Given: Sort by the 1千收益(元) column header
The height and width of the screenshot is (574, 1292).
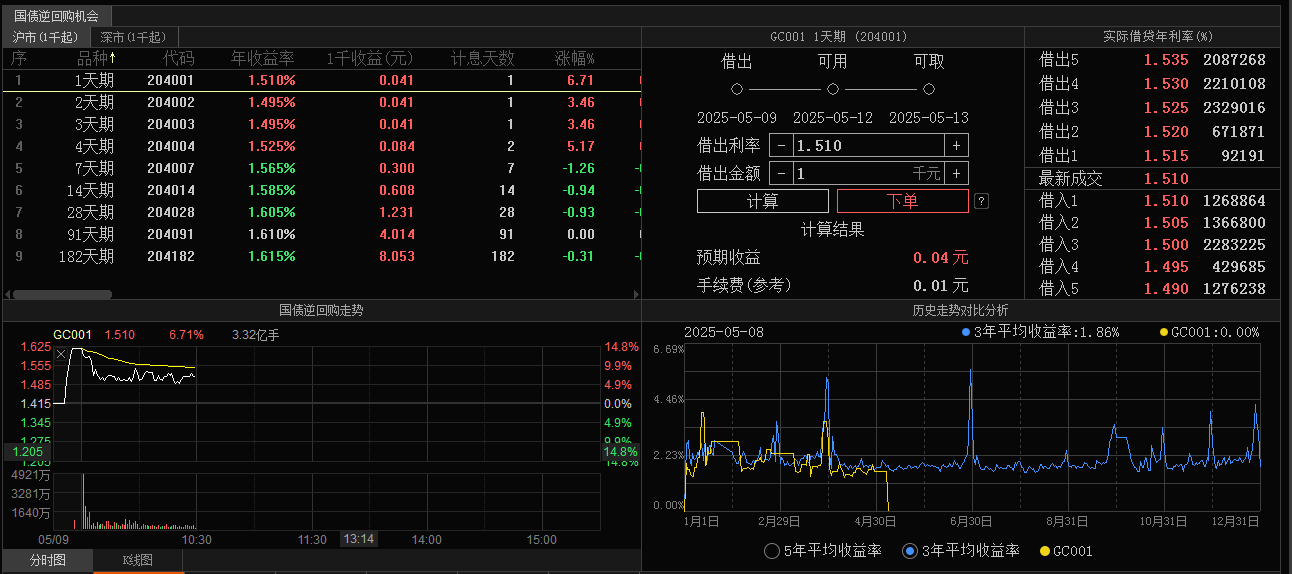Looking at the screenshot, I should click(x=369, y=58).
